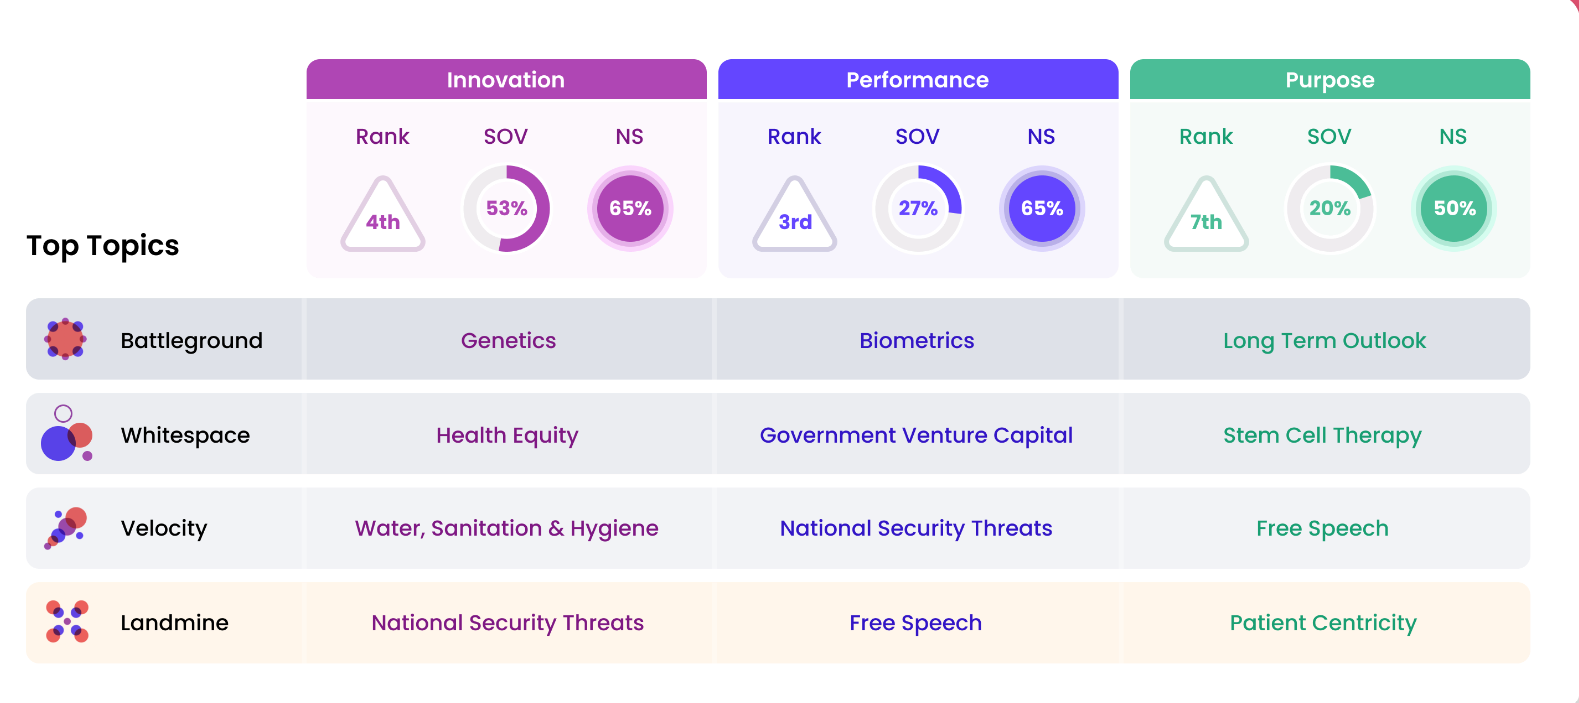This screenshot has height=703, width=1579.
Task: Click the Purpose 7th rank triangle
Action: [1206, 215]
